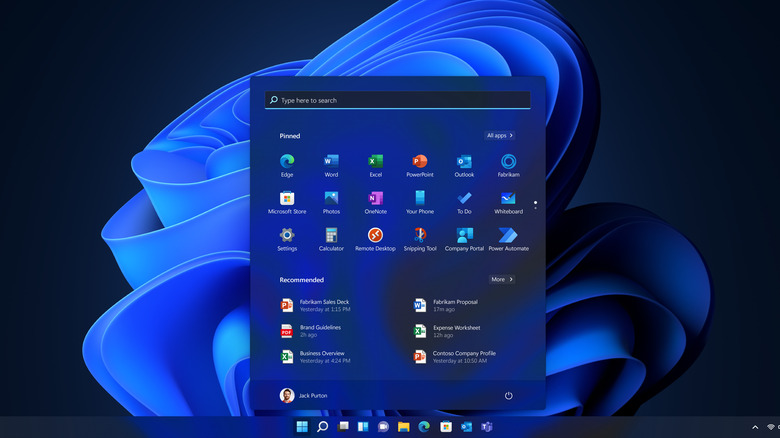
Task: Open Power Automate from pinned apps
Action: (x=508, y=236)
